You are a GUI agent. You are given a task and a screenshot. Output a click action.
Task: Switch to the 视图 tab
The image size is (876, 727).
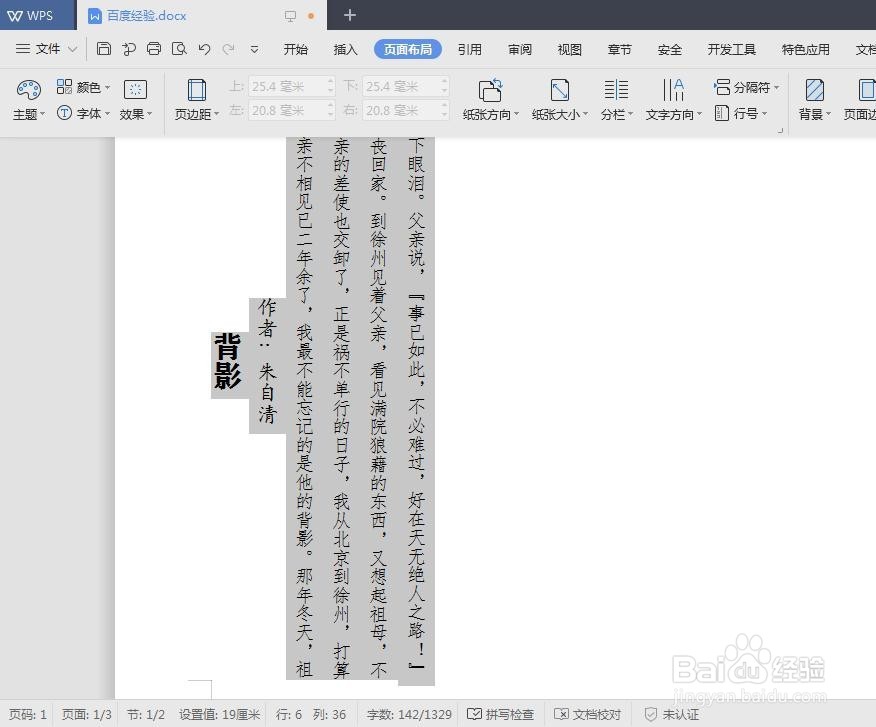569,49
